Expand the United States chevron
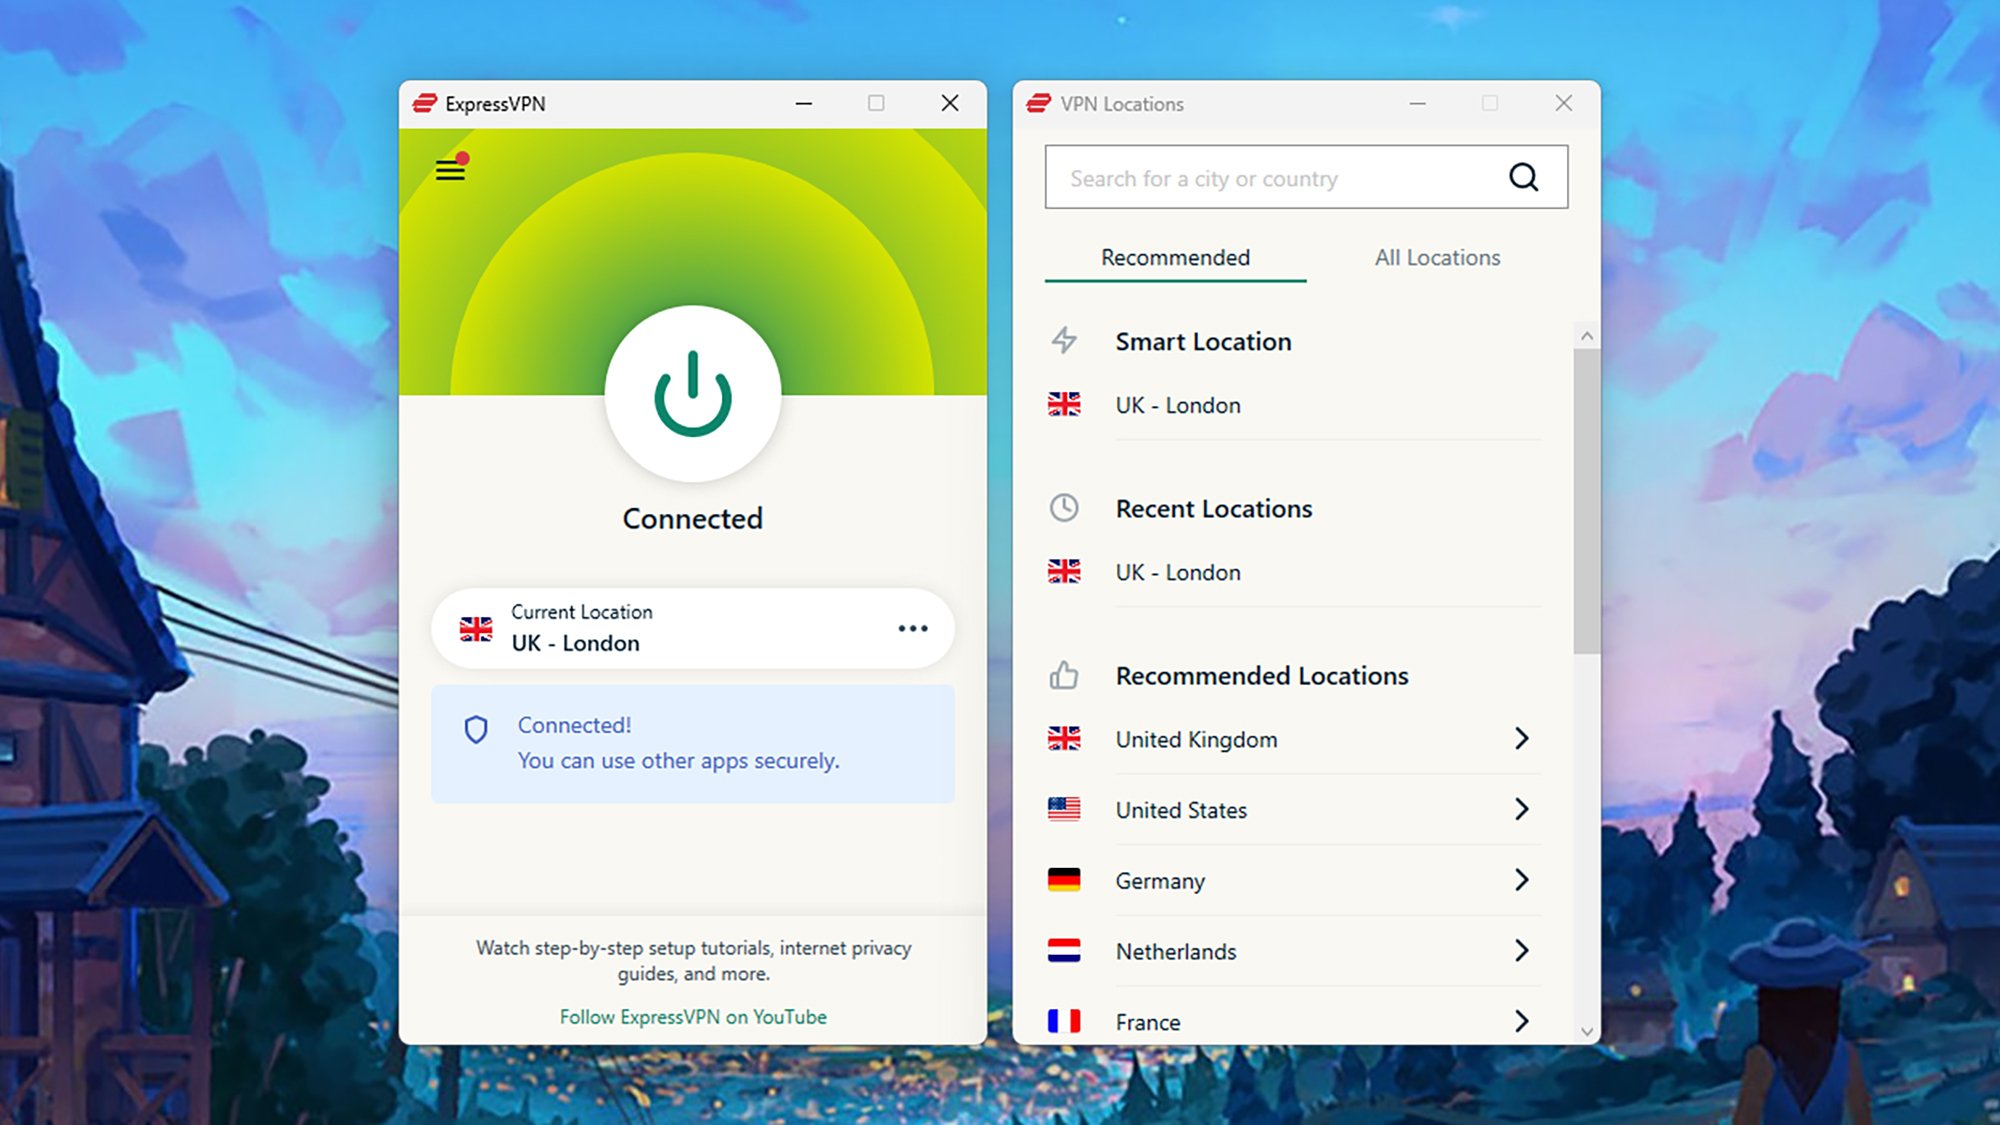The image size is (2000, 1125). tap(1521, 809)
